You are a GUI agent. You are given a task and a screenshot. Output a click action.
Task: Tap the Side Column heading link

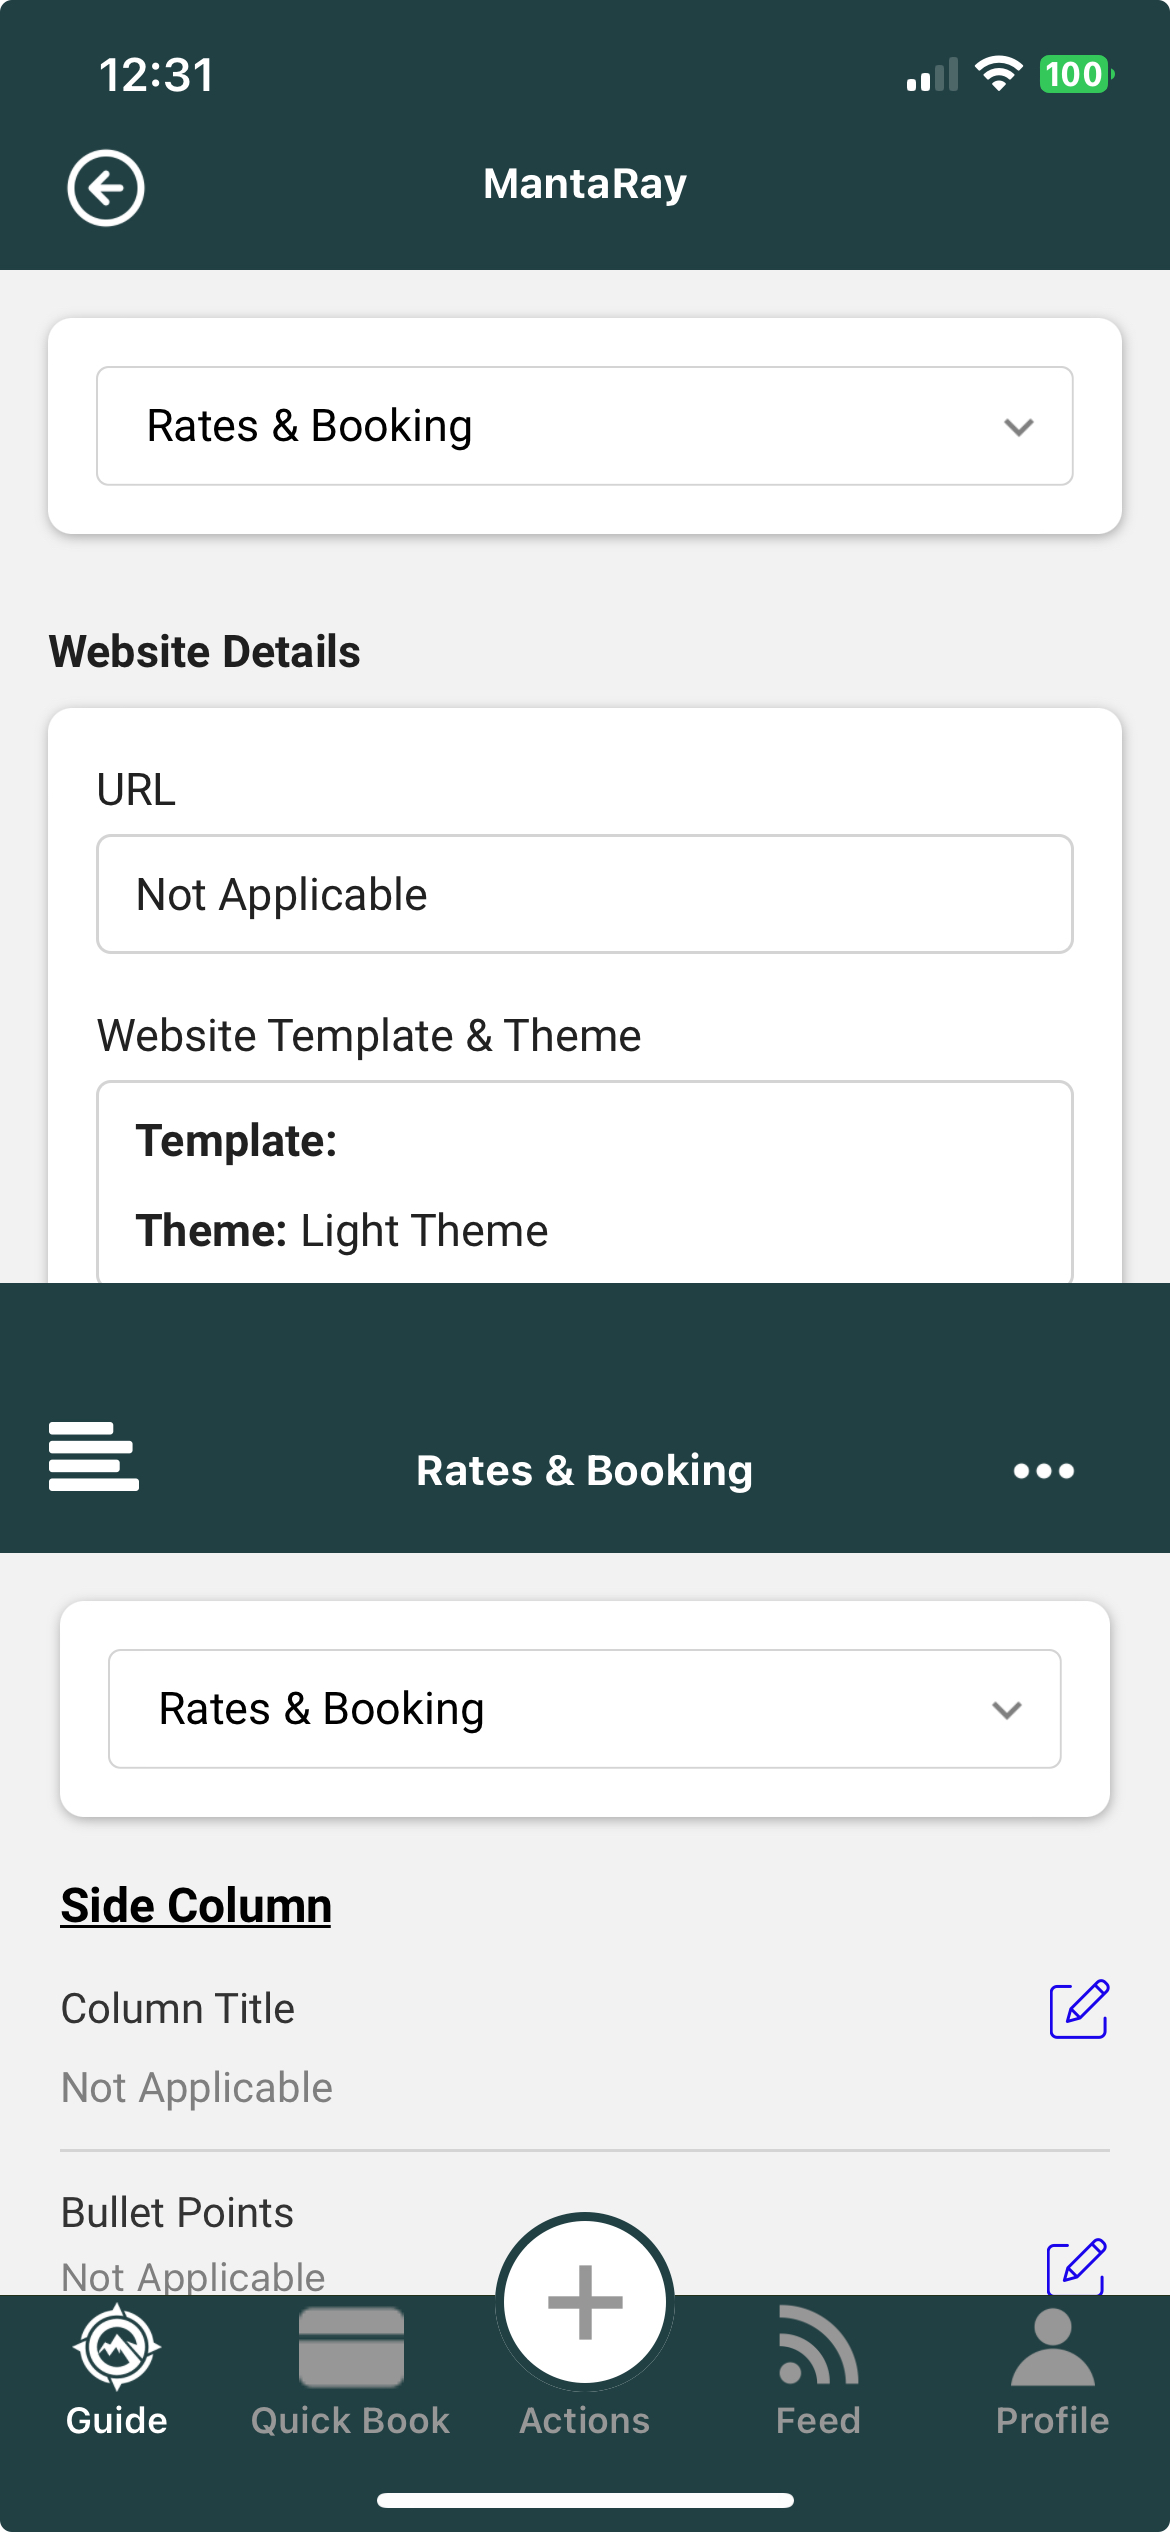196,1905
